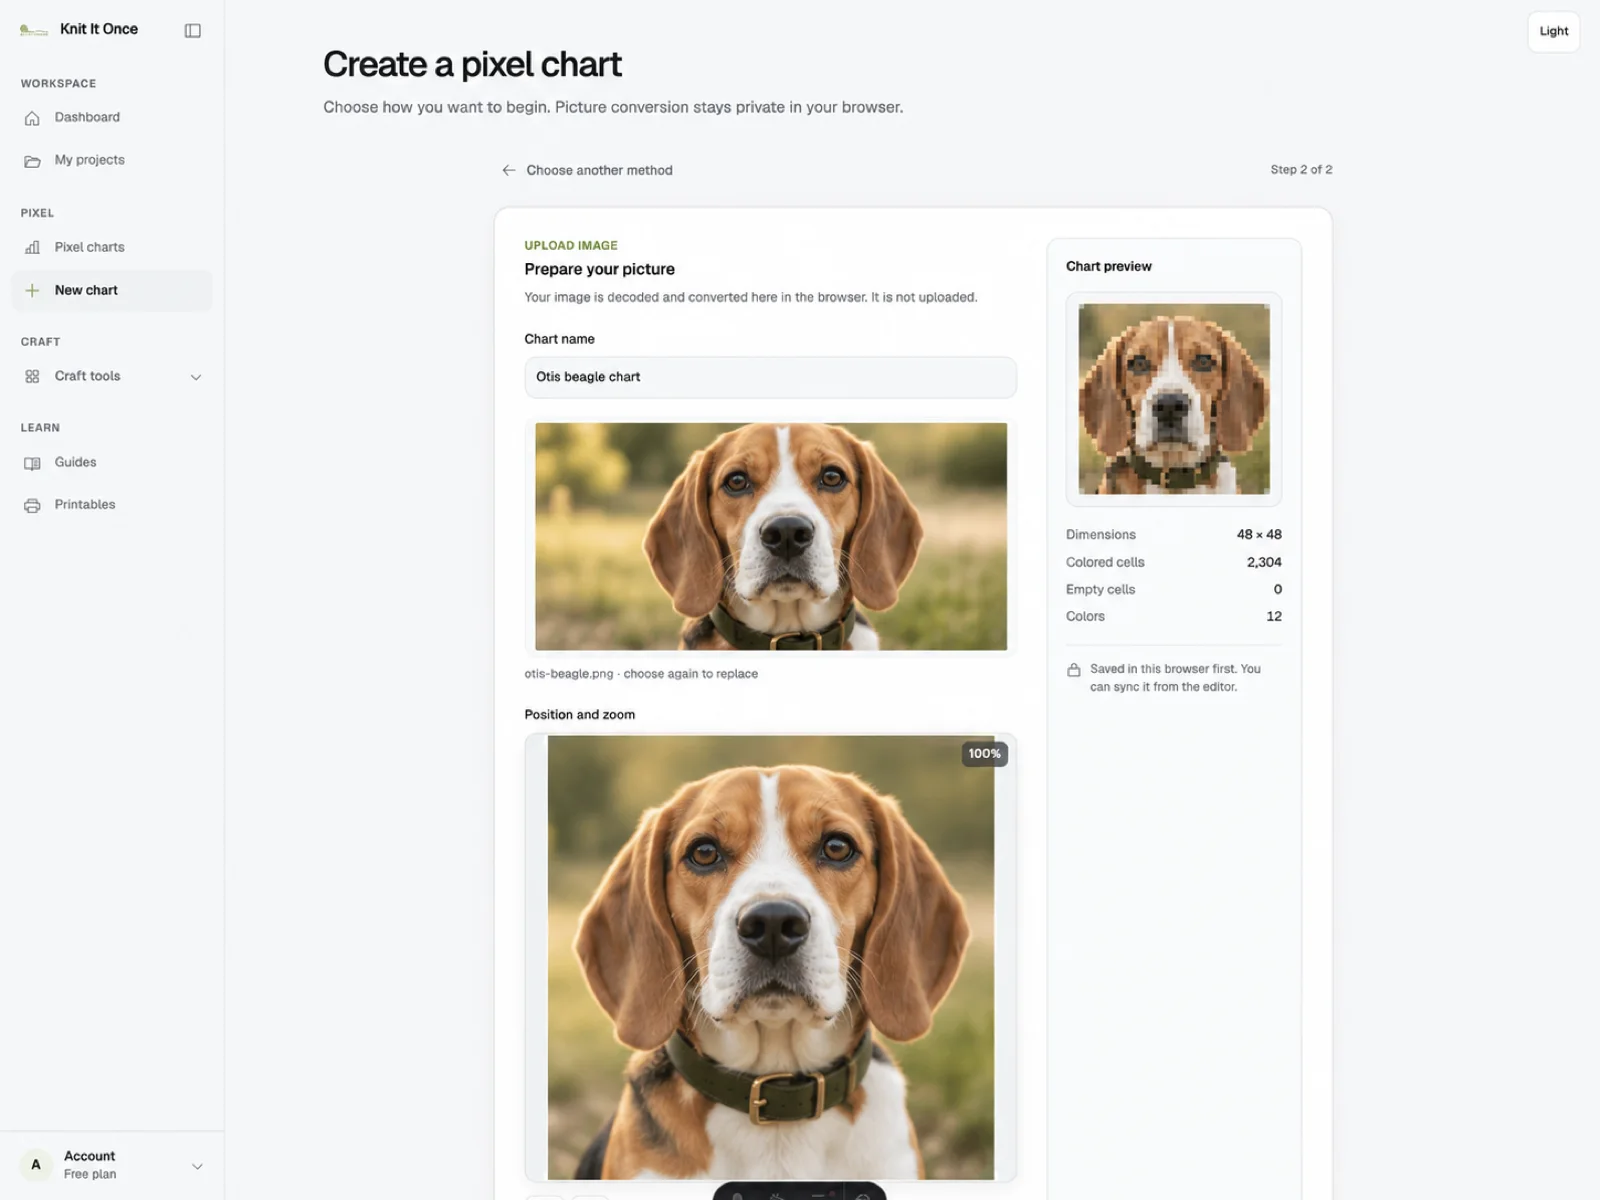Open Guides section
Image resolution: width=1600 pixels, height=1200 pixels.
pos(111,462)
